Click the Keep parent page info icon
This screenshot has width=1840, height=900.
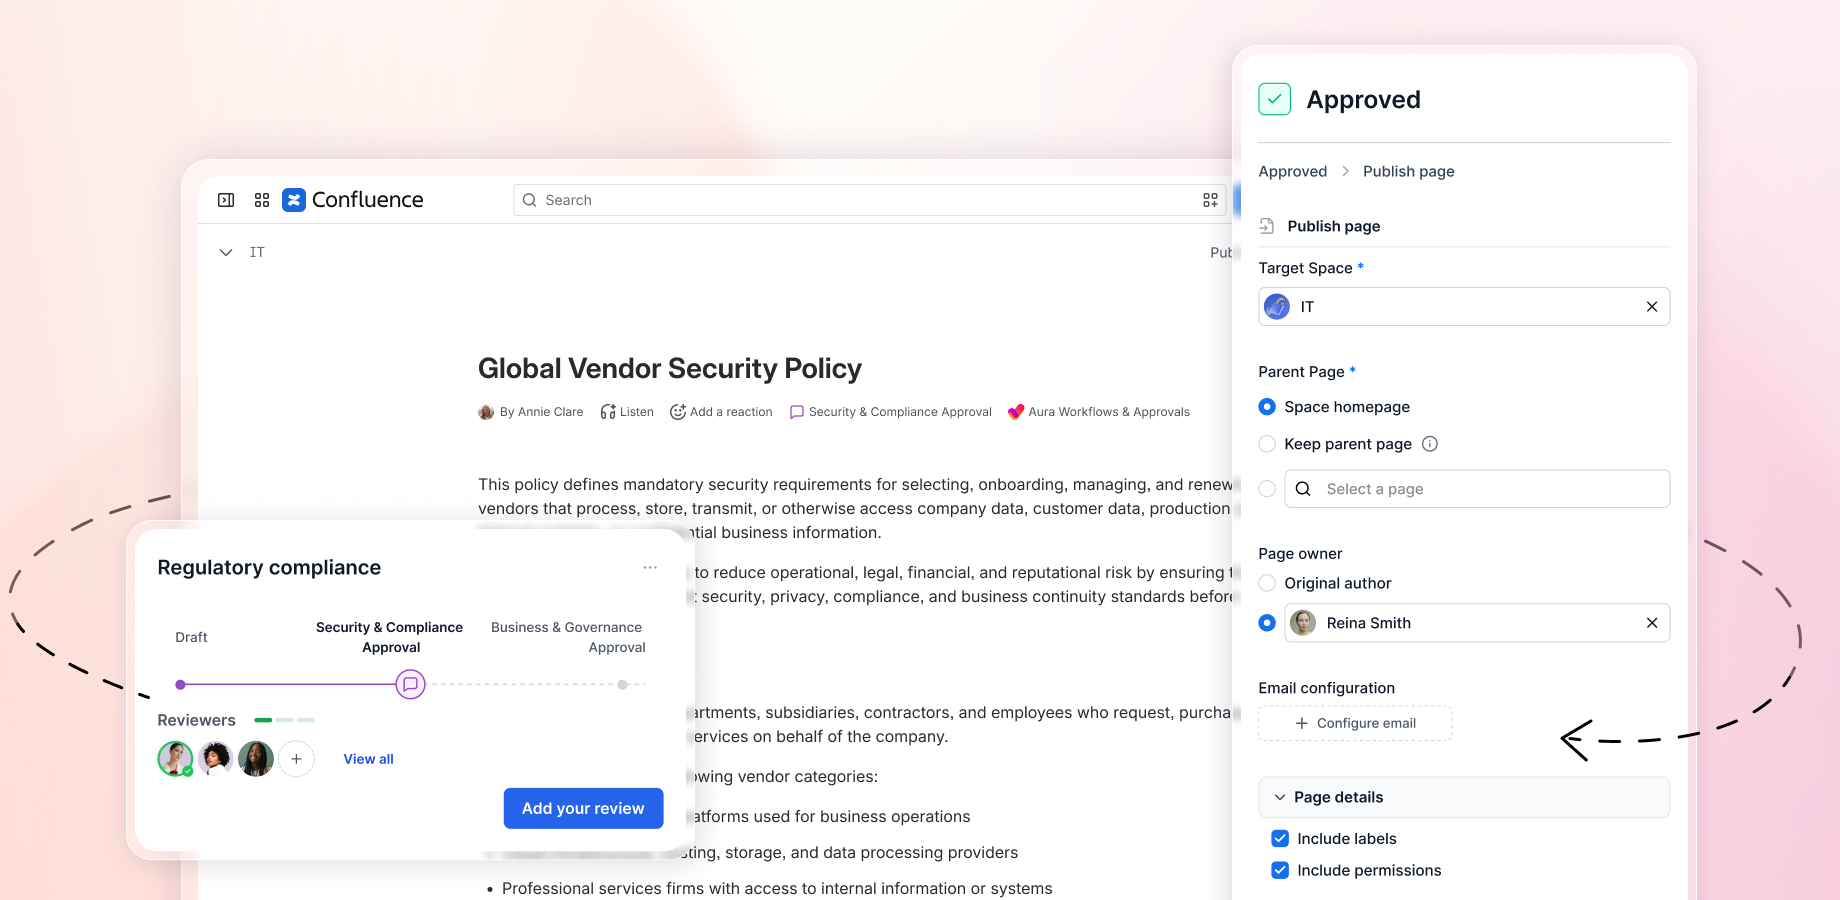pos(1430,444)
